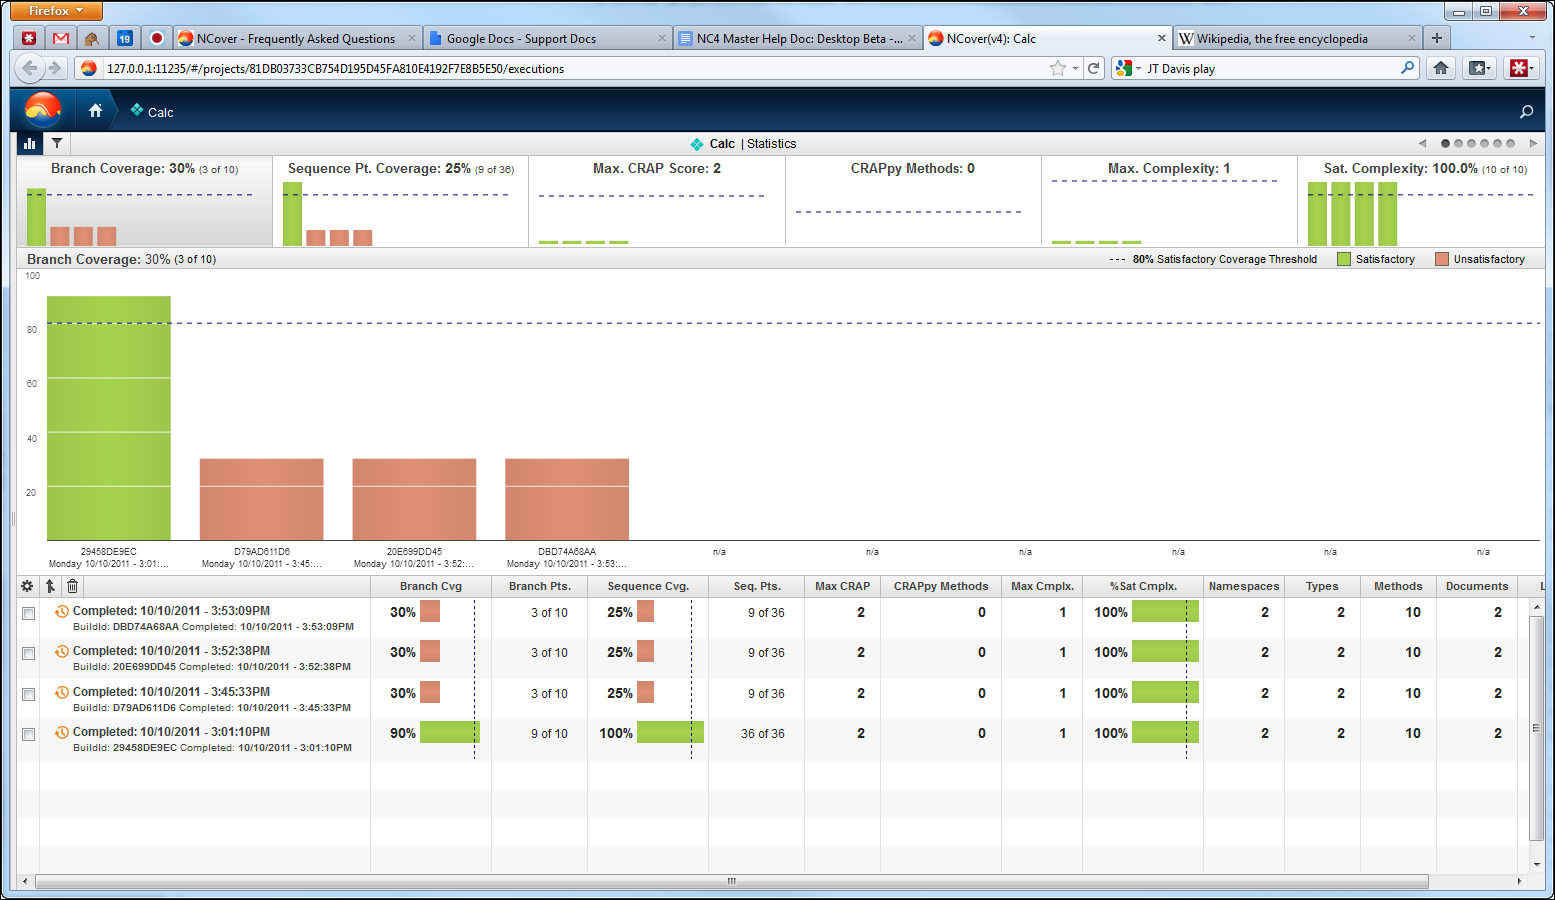Screen dimensions: 1555x900
Task: Open the filter funnel icon
Action: (x=57, y=143)
